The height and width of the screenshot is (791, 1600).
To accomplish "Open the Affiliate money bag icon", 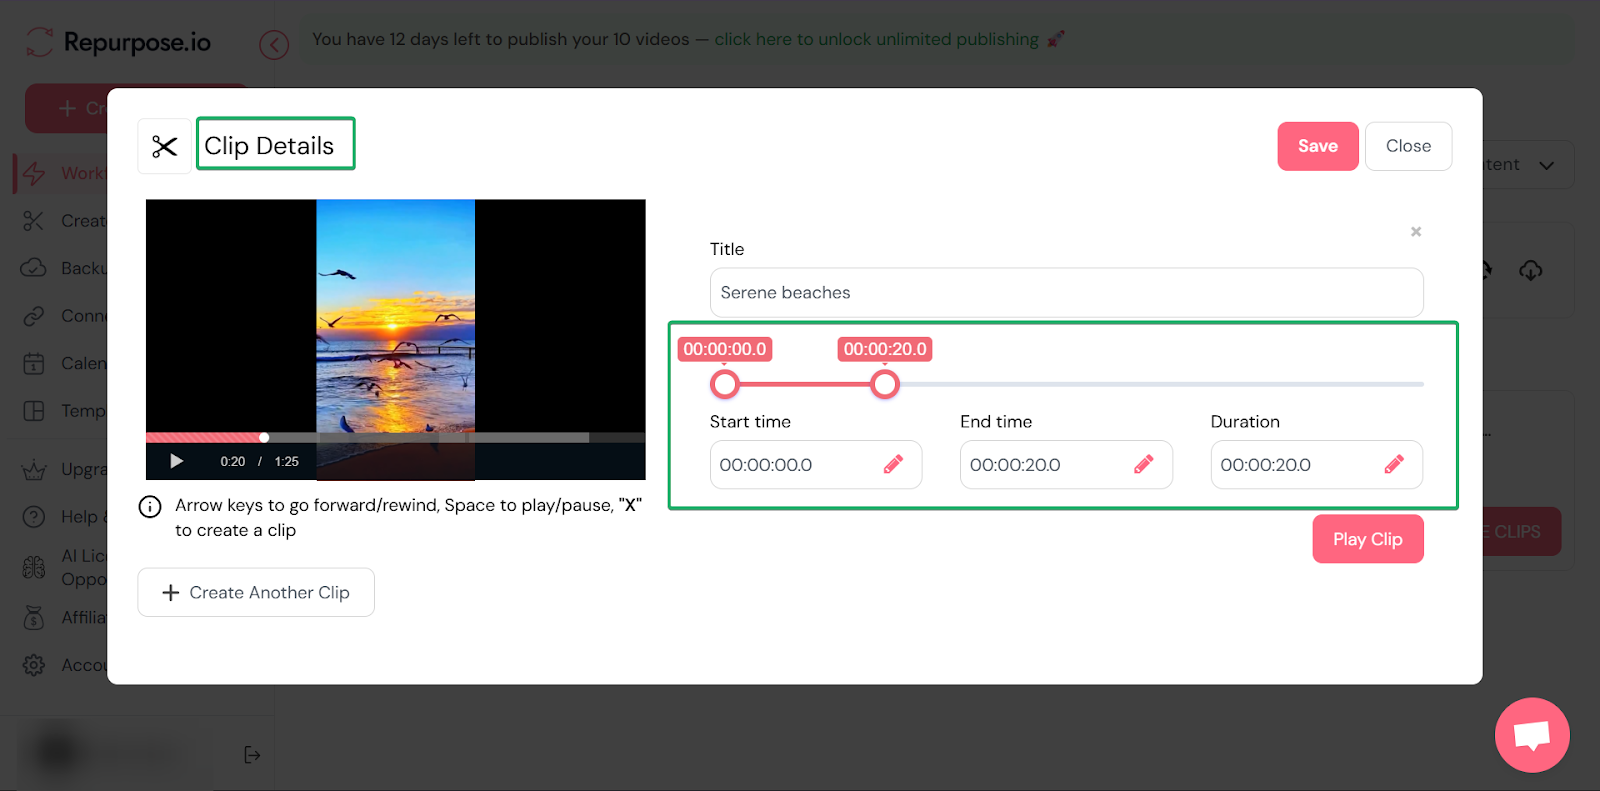I will click(34, 617).
